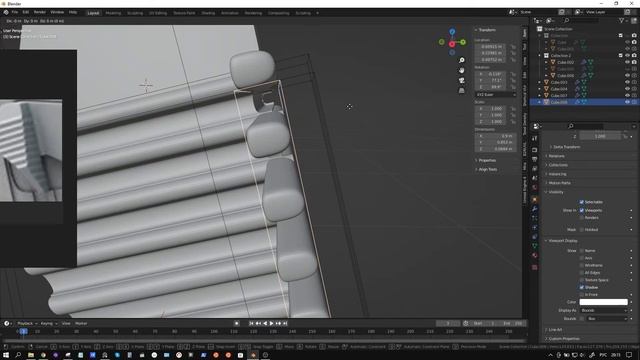Click the white object Color swatch
Screen dimensions: 640x360
click(603, 302)
